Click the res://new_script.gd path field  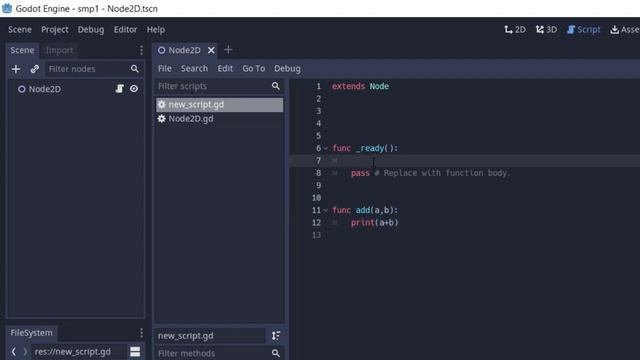point(78,351)
